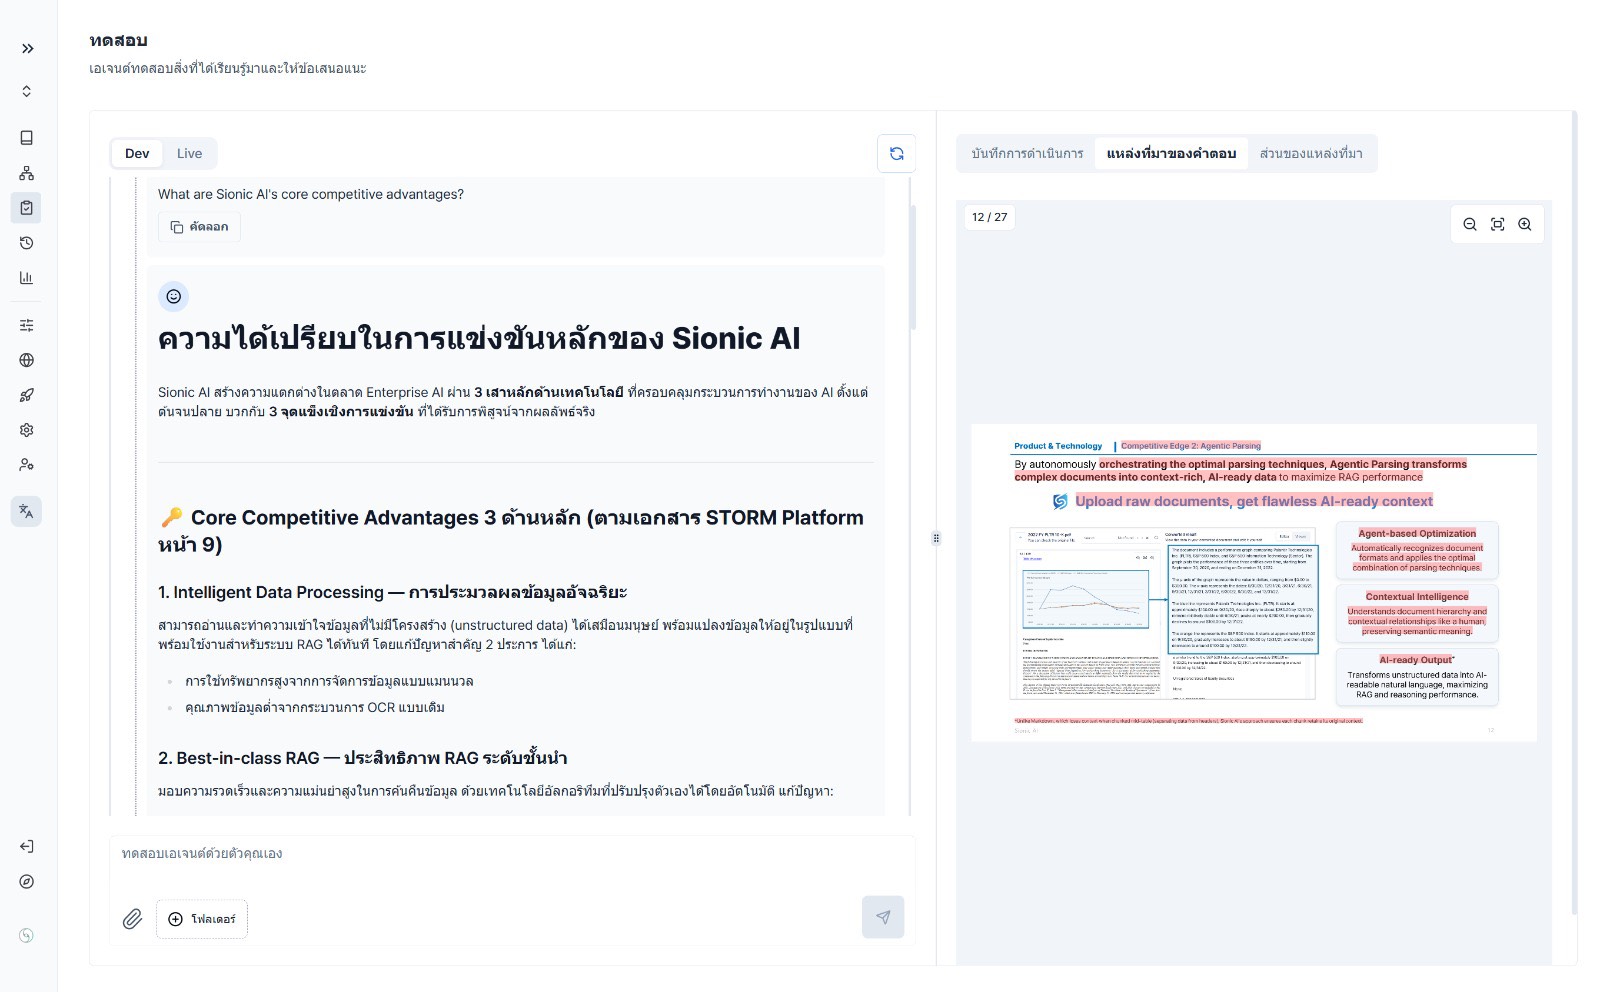Click the chat vertical scrollbar
1600x992 pixels.
[x=912, y=268]
